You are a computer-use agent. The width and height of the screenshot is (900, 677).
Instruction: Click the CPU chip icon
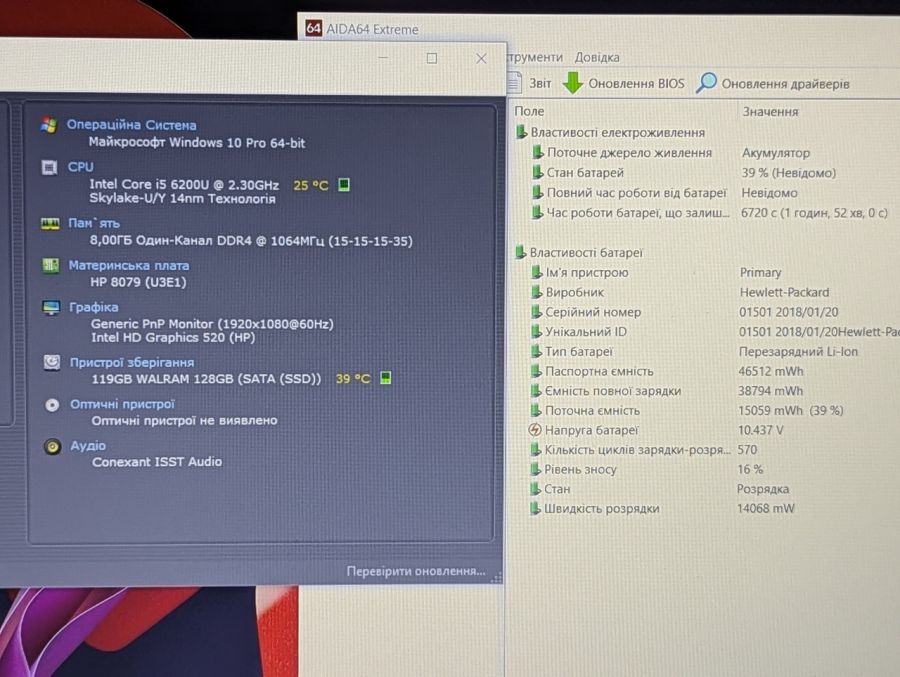pyautogui.click(x=49, y=167)
